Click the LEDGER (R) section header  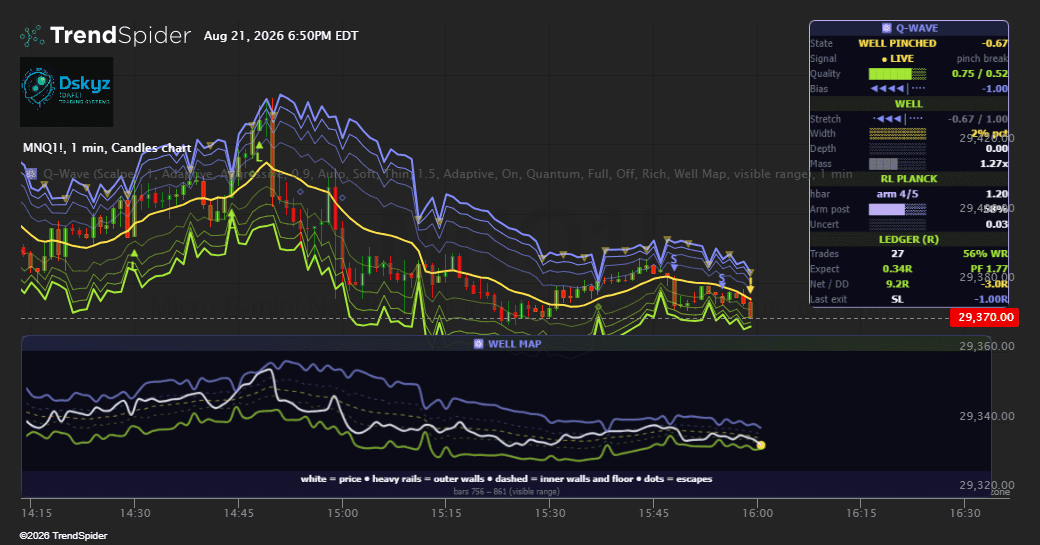[909, 239]
